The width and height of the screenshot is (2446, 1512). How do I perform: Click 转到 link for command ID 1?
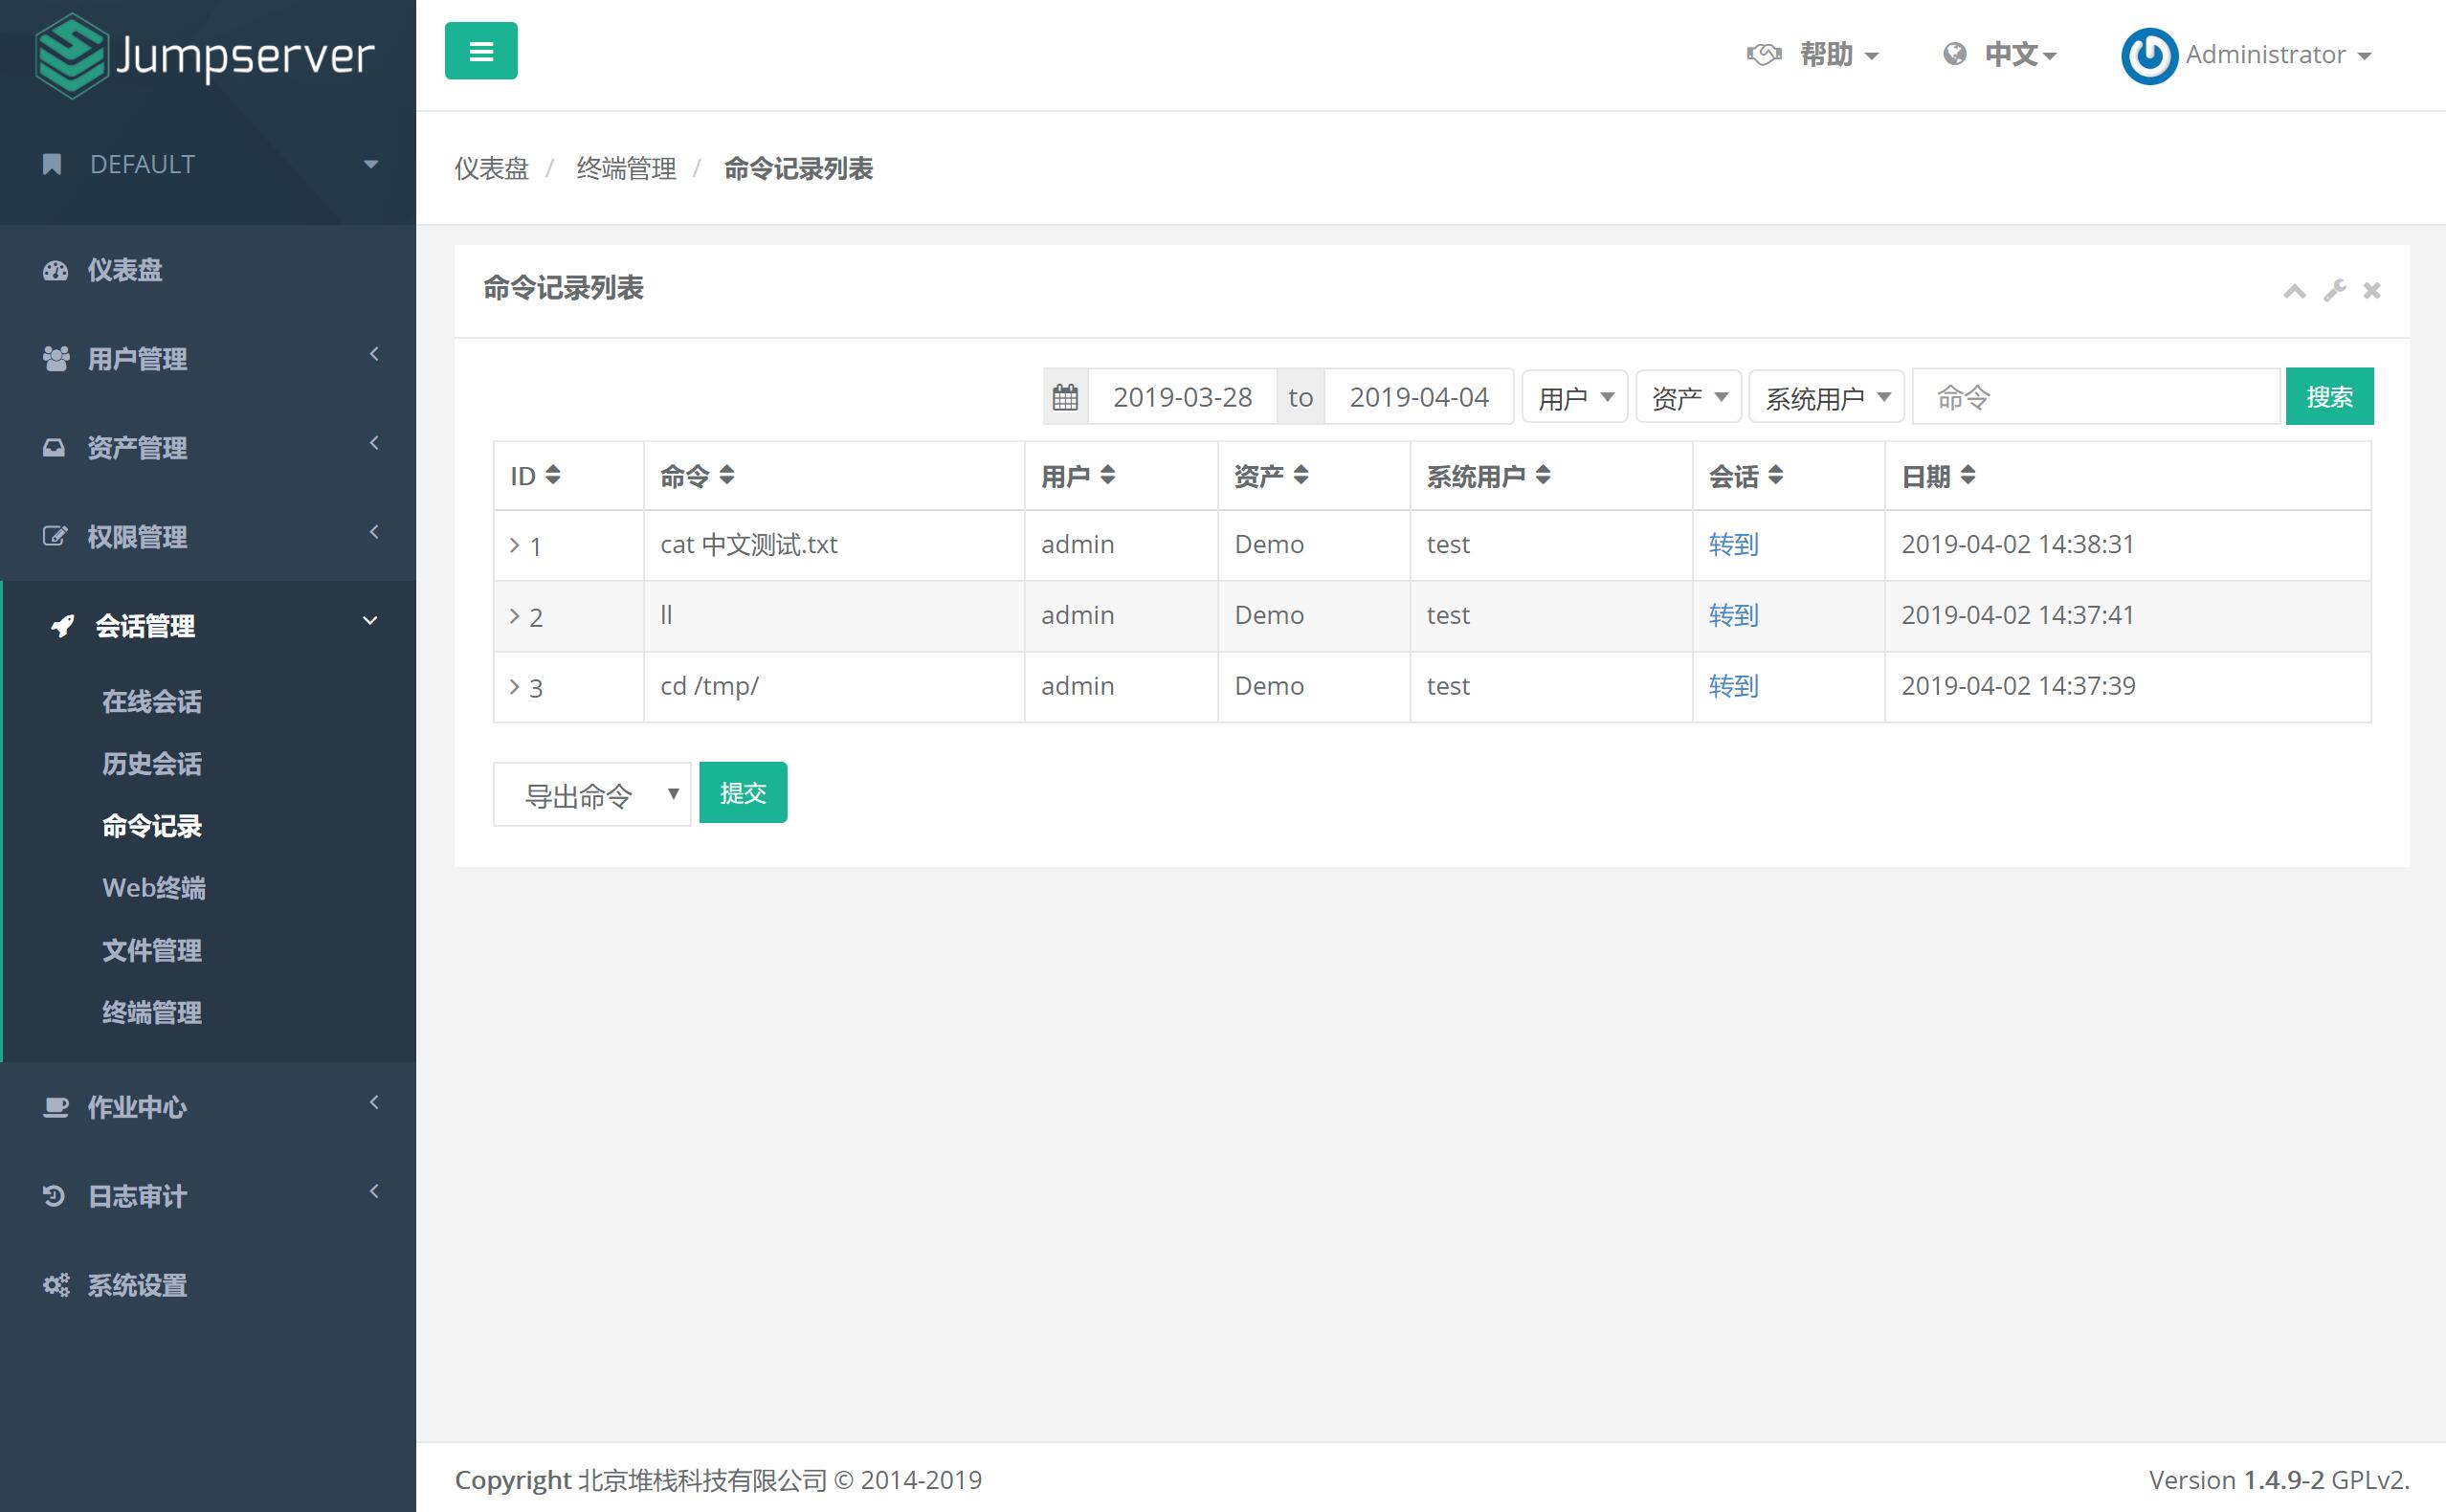click(1733, 544)
